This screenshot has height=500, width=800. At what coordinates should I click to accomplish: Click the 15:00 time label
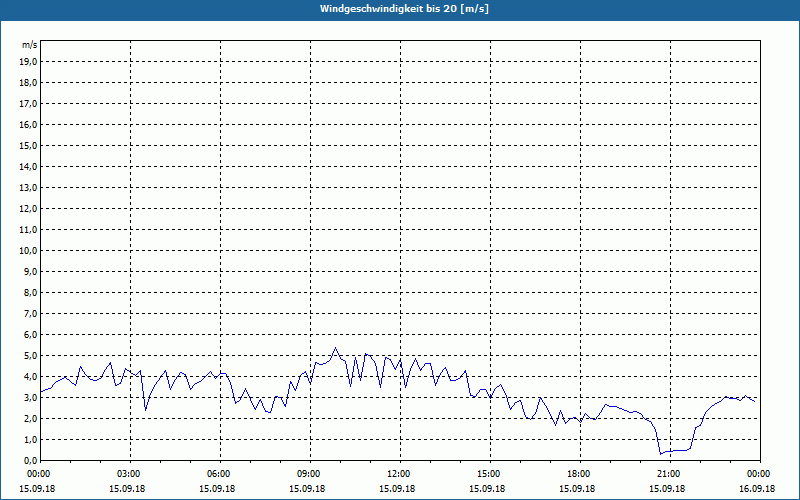[x=490, y=474]
